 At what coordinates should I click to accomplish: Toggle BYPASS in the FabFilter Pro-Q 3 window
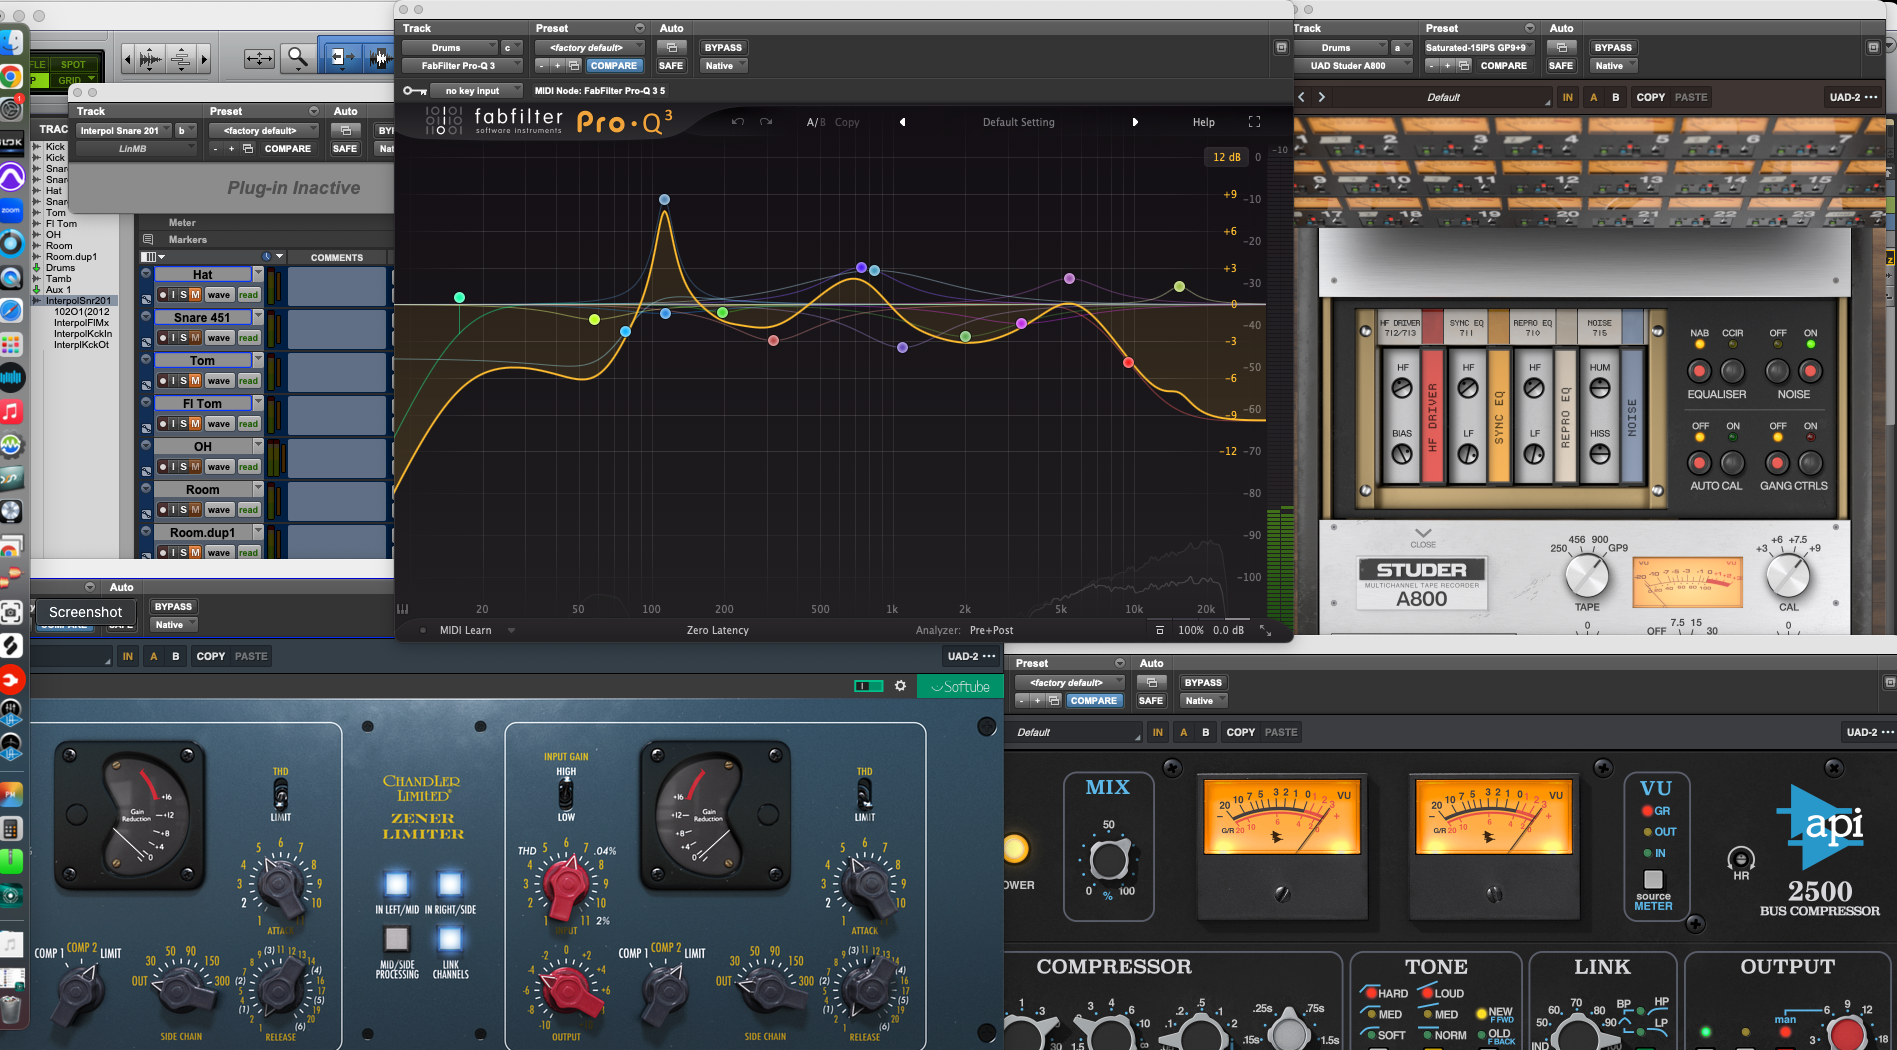click(x=723, y=47)
